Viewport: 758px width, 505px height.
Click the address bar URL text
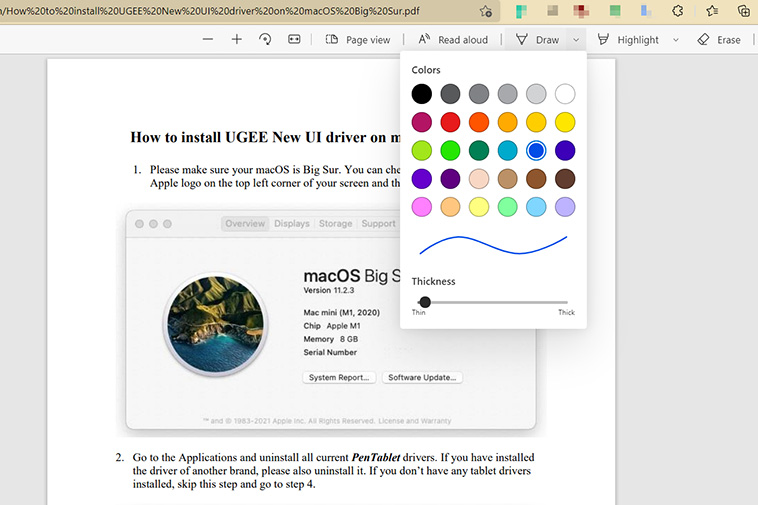pyautogui.click(x=211, y=11)
